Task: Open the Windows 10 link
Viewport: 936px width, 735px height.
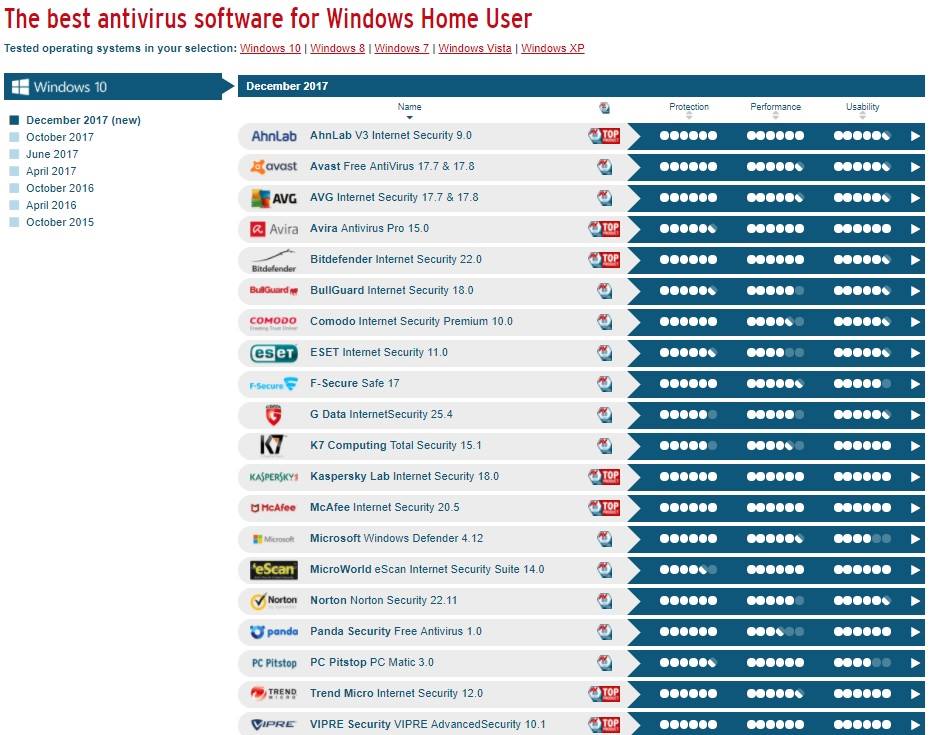Action: (270, 48)
